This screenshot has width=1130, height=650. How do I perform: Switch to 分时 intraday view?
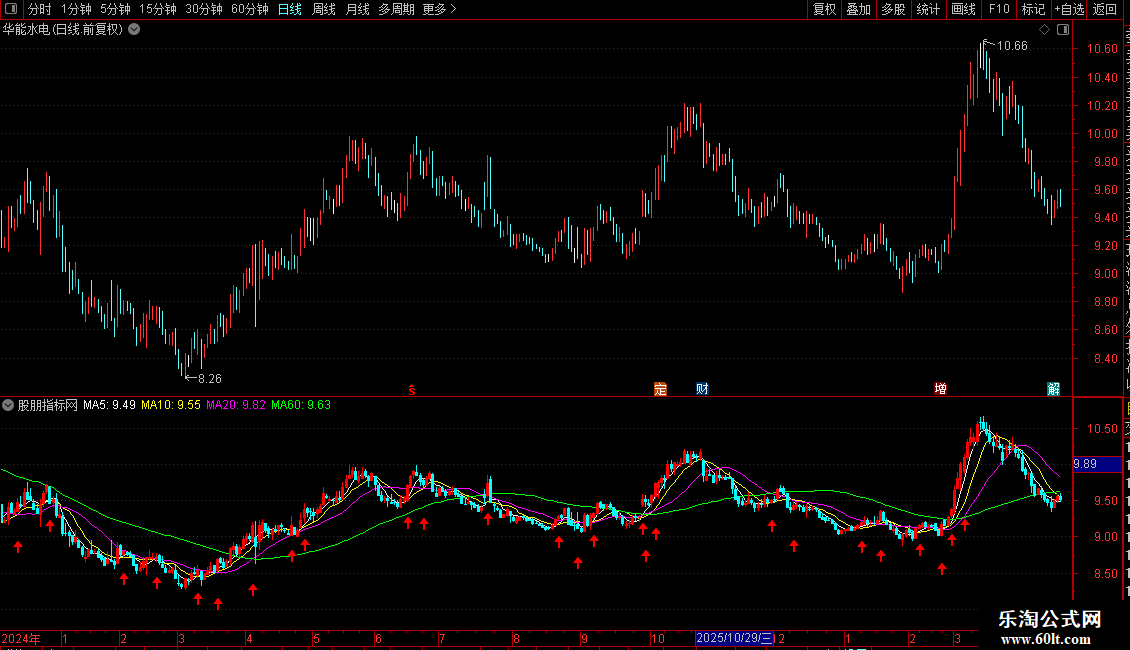(40, 9)
